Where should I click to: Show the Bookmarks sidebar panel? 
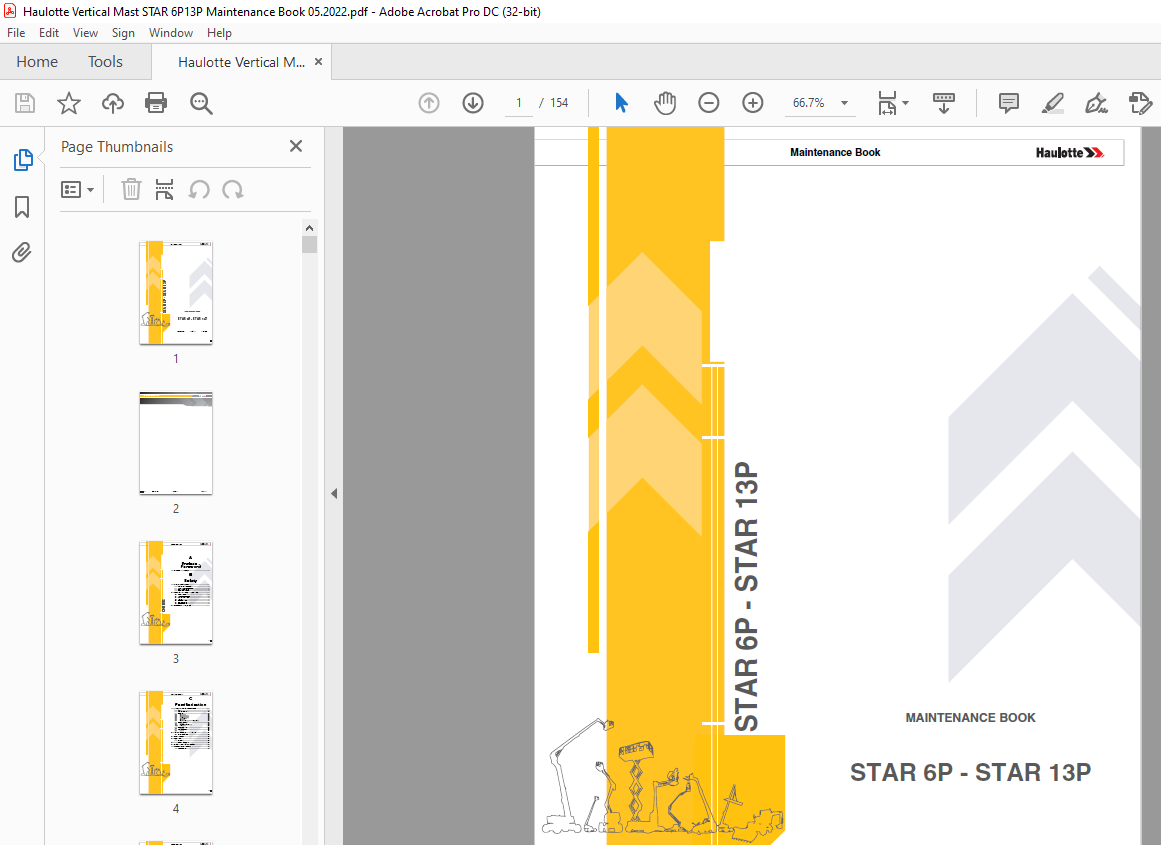[22, 207]
